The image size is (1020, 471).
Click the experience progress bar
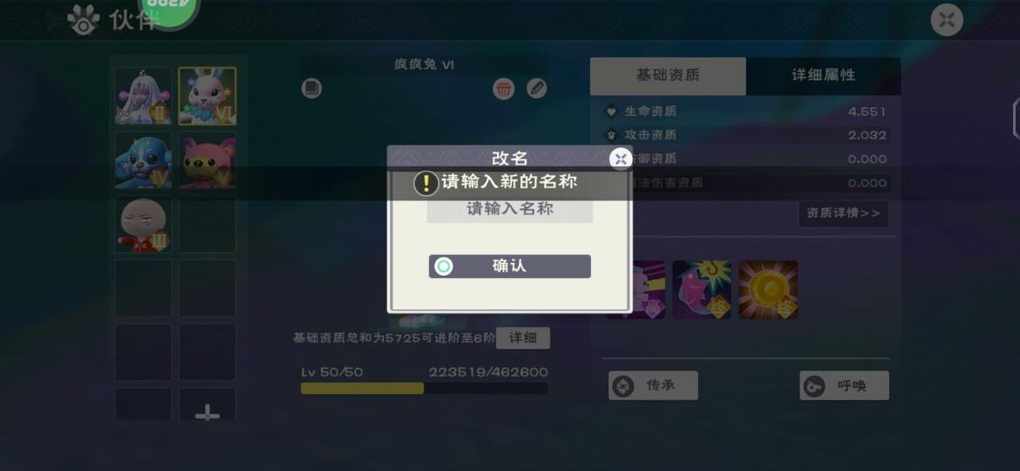point(424,388)
